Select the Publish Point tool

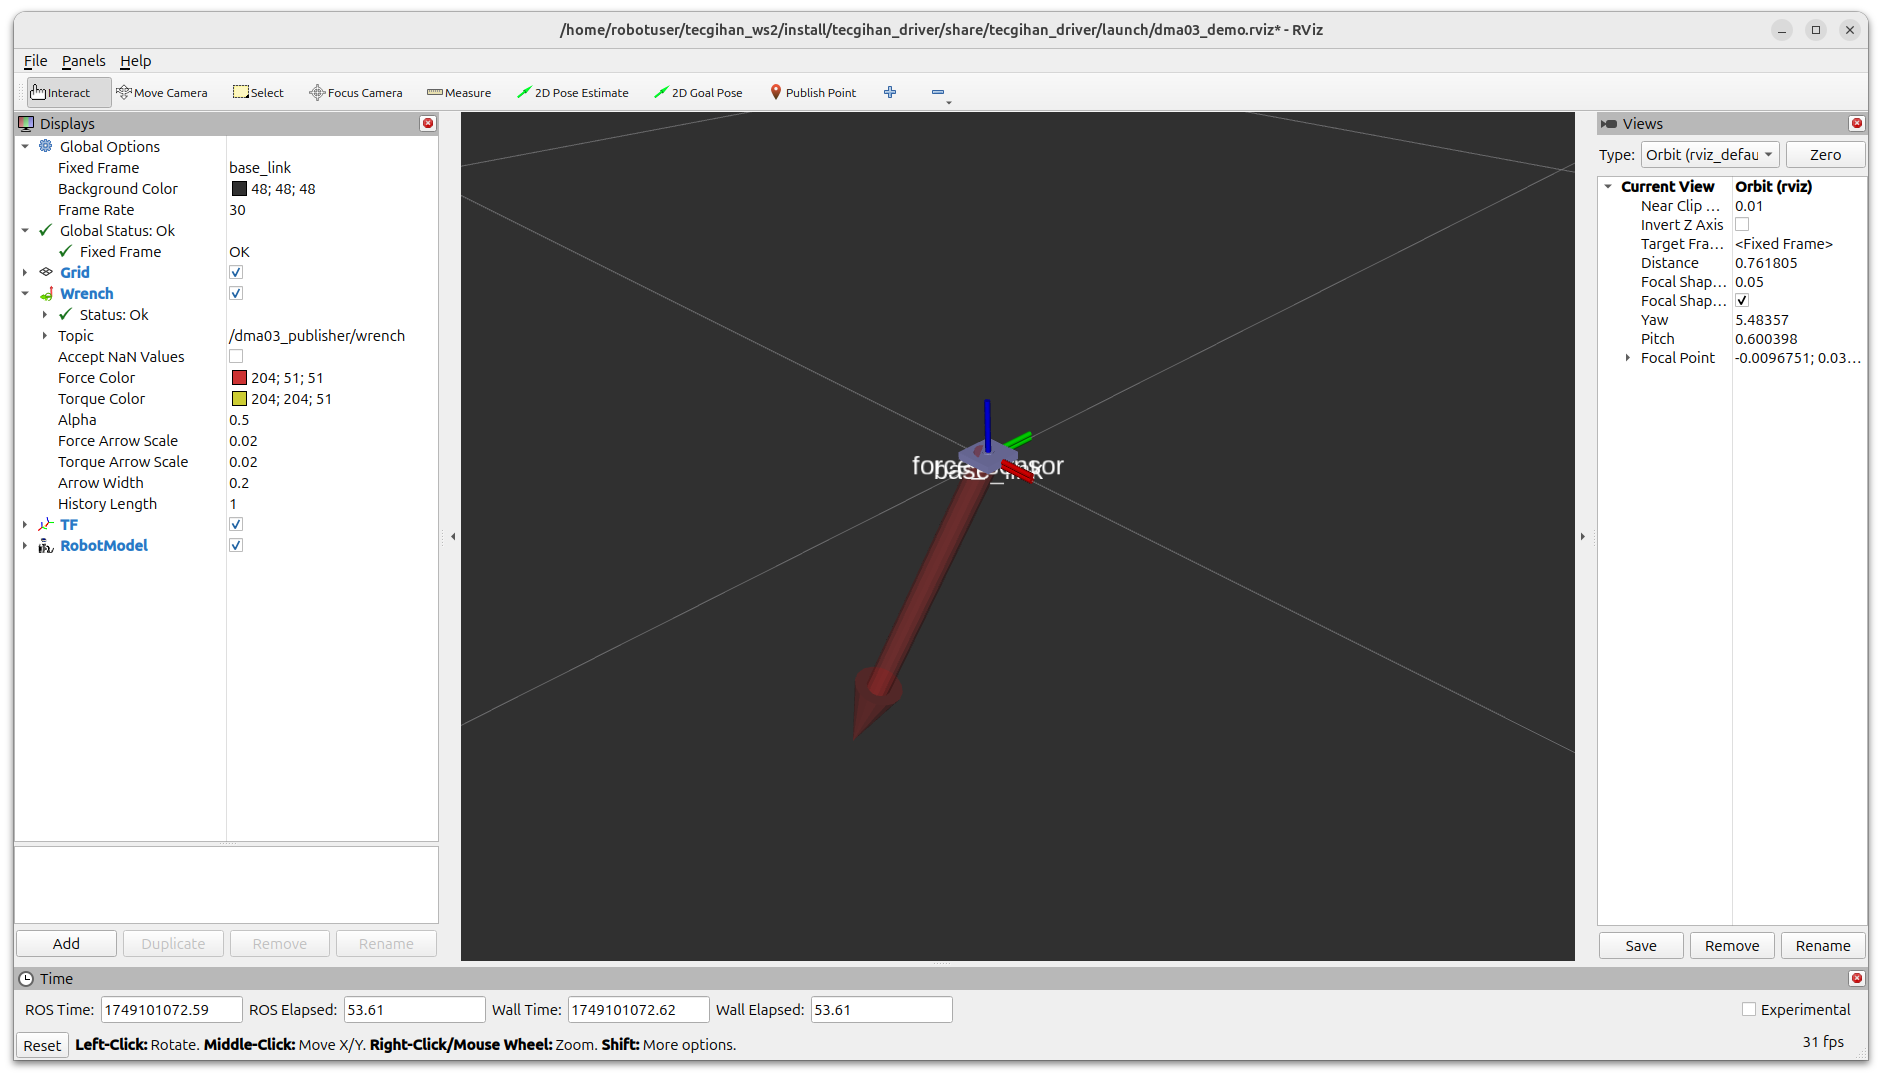click(x=813, y=92)
